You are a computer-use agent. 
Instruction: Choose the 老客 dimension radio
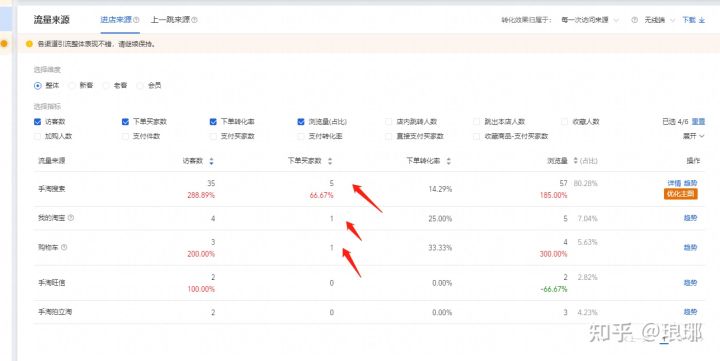coord(106,86)
